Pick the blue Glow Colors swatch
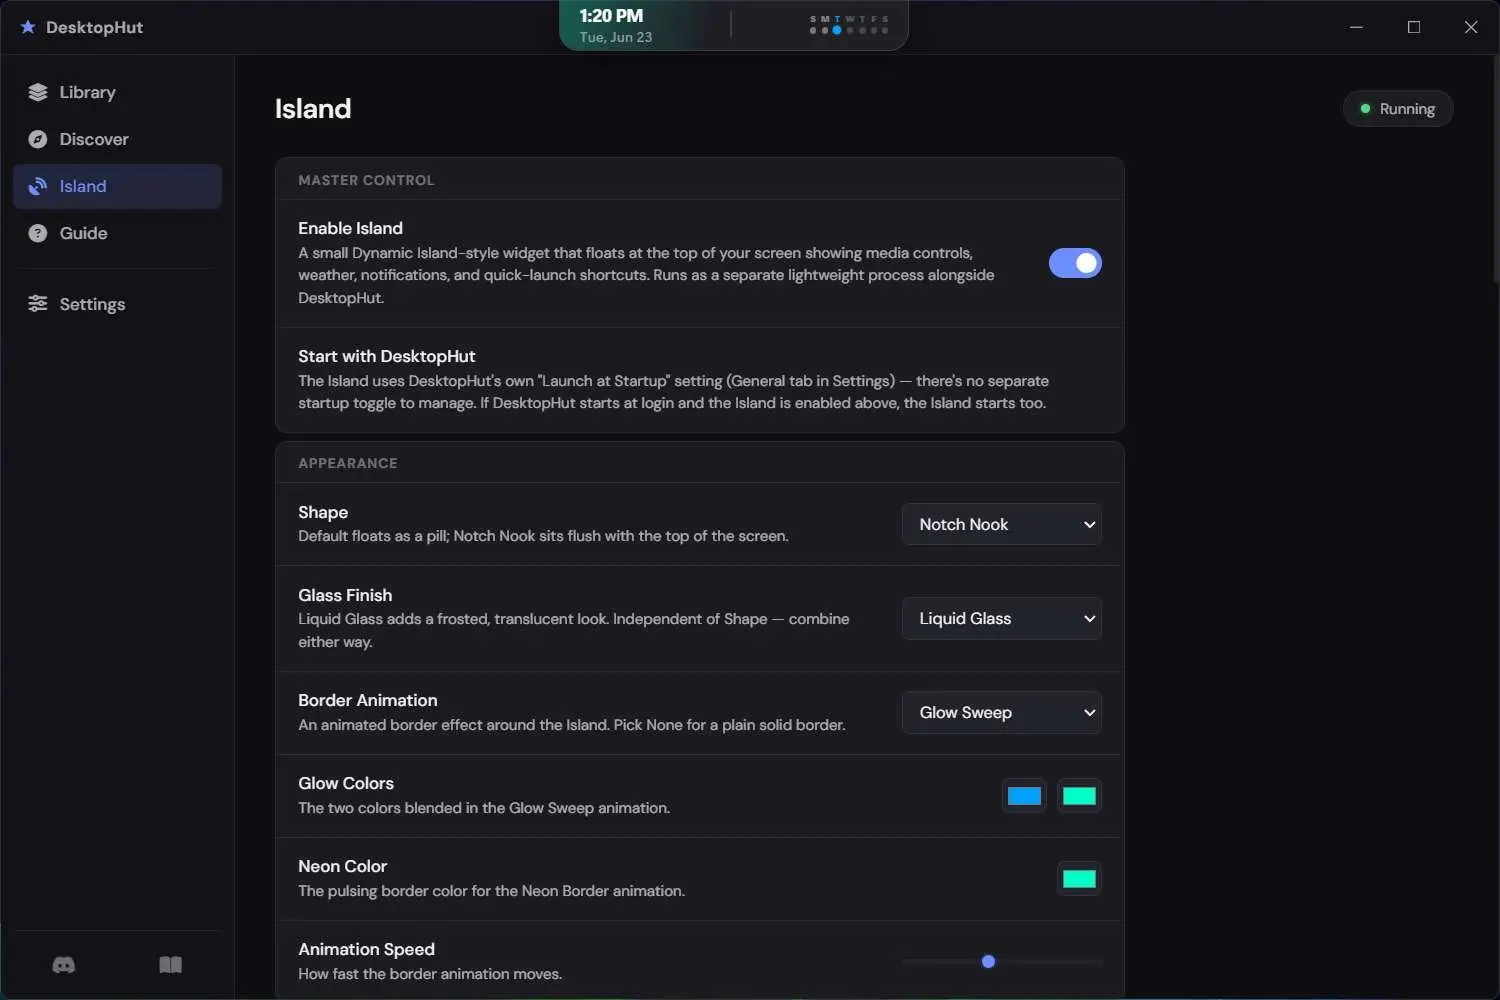Viewport: 1500px width, 1000px height. pos(1024,796)
